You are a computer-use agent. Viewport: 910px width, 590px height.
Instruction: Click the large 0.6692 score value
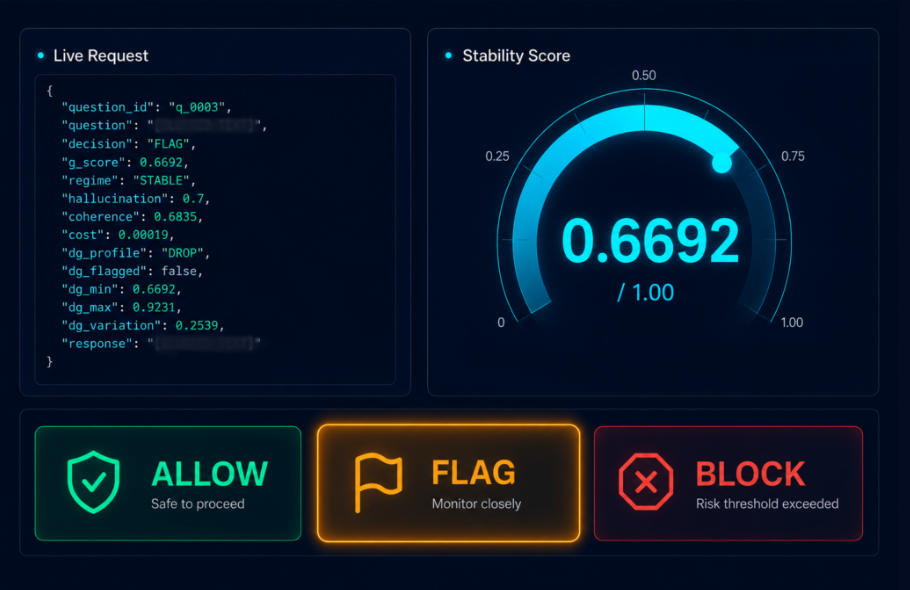pos(651,241)
